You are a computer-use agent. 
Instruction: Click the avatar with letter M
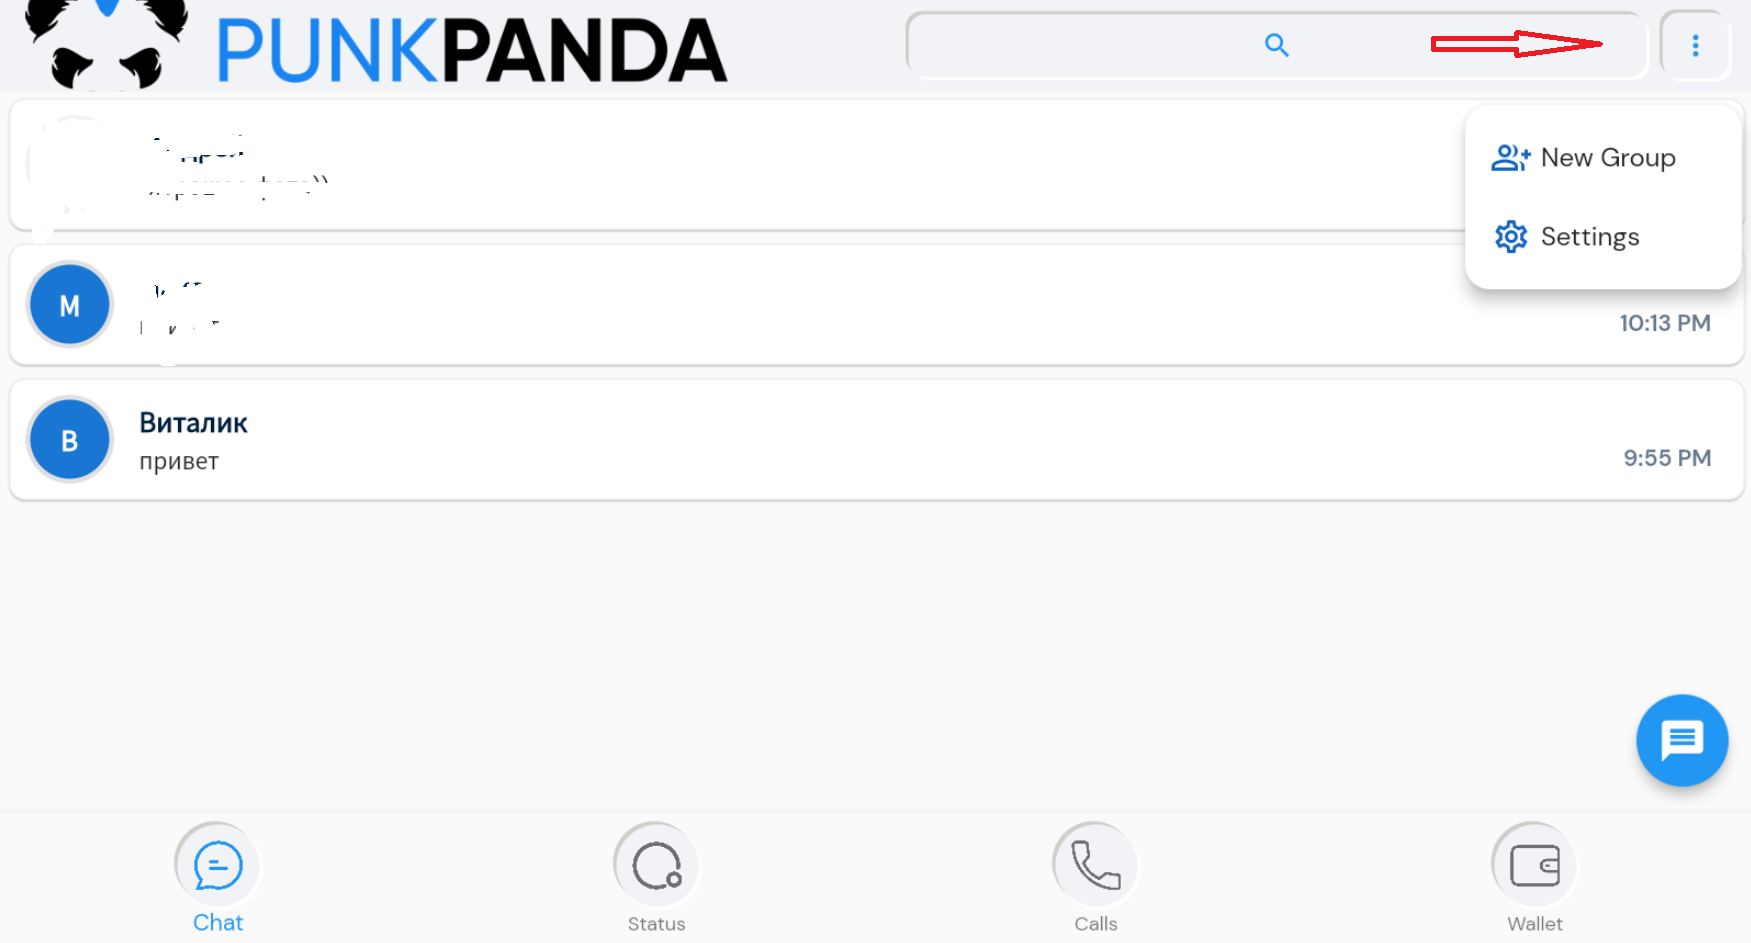tap(69, 305)
